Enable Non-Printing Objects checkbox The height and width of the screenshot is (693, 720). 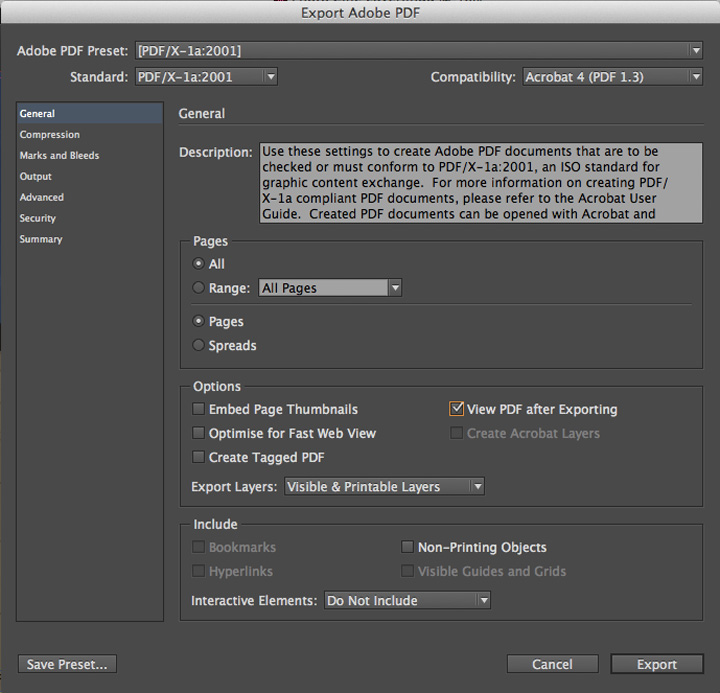[407, 547]
